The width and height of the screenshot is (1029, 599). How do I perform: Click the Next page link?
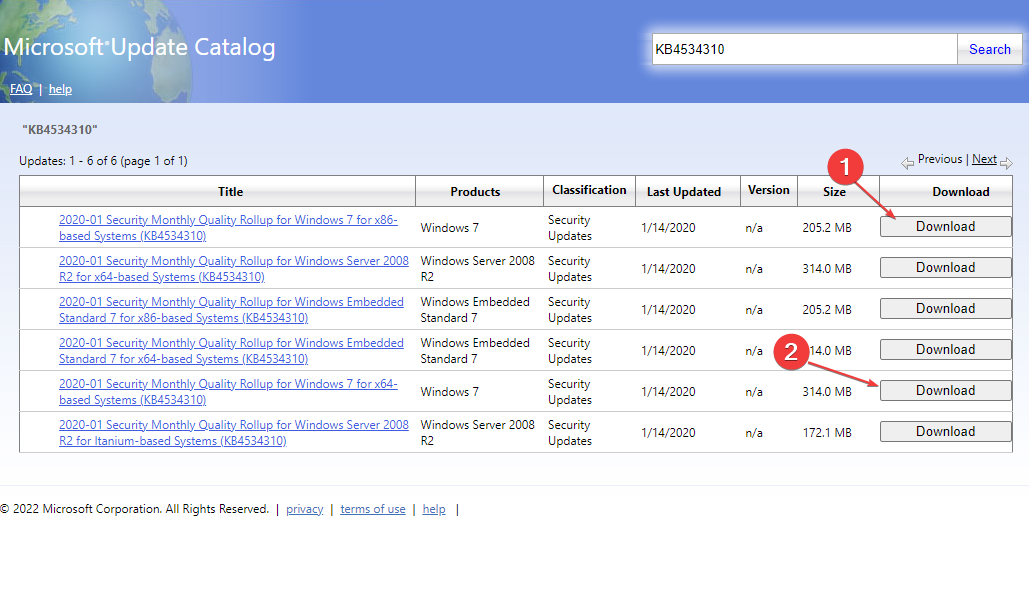[x=984, y=159]
